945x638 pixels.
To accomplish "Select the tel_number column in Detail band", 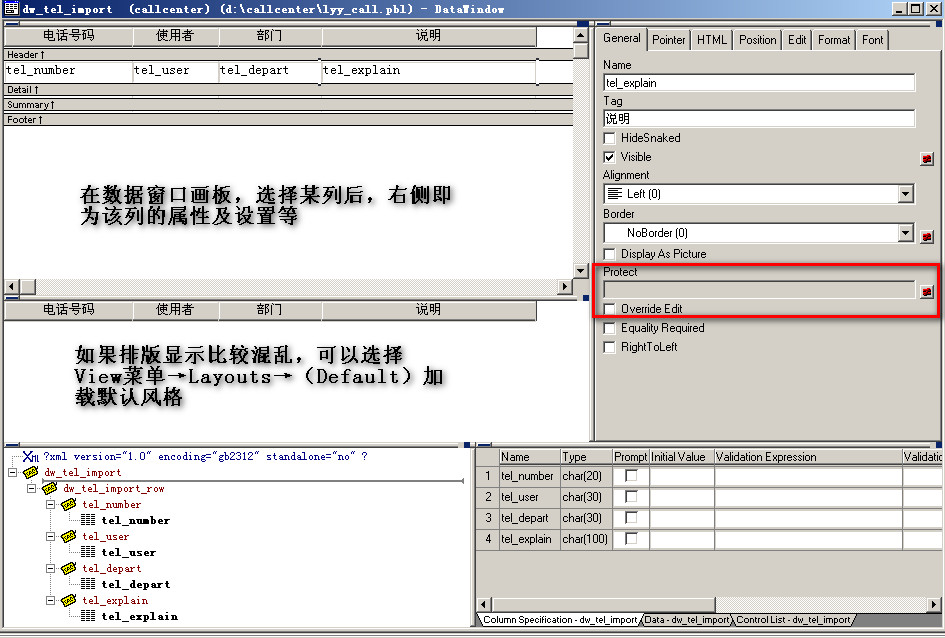I will 68,70.
